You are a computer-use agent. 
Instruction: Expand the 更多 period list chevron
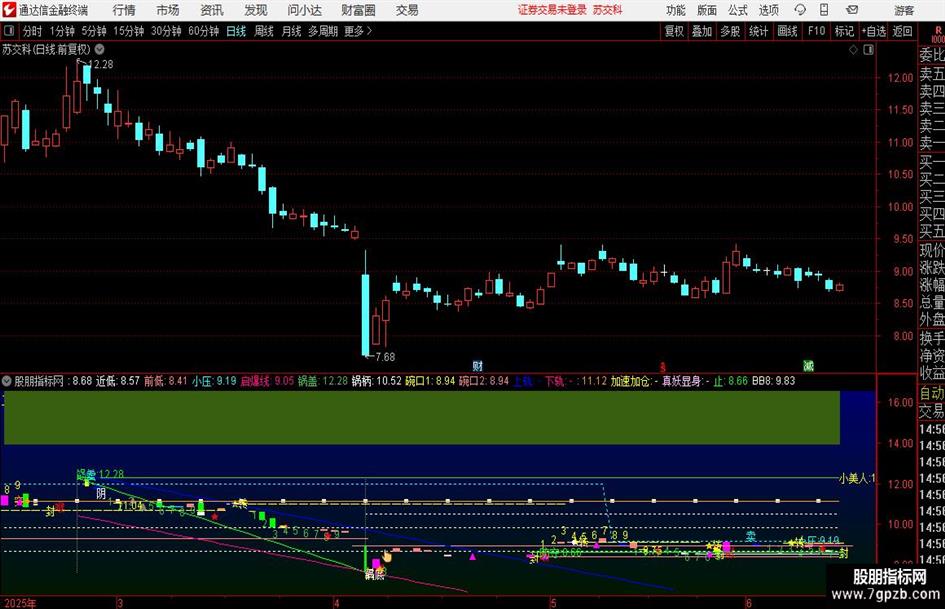click(x=369, y=31)
